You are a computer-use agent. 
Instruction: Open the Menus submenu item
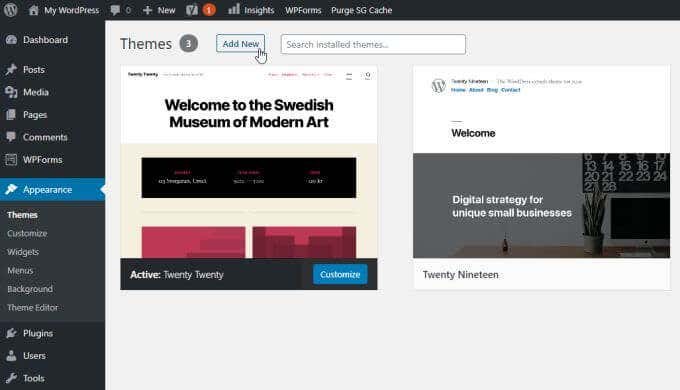point(20,271)
